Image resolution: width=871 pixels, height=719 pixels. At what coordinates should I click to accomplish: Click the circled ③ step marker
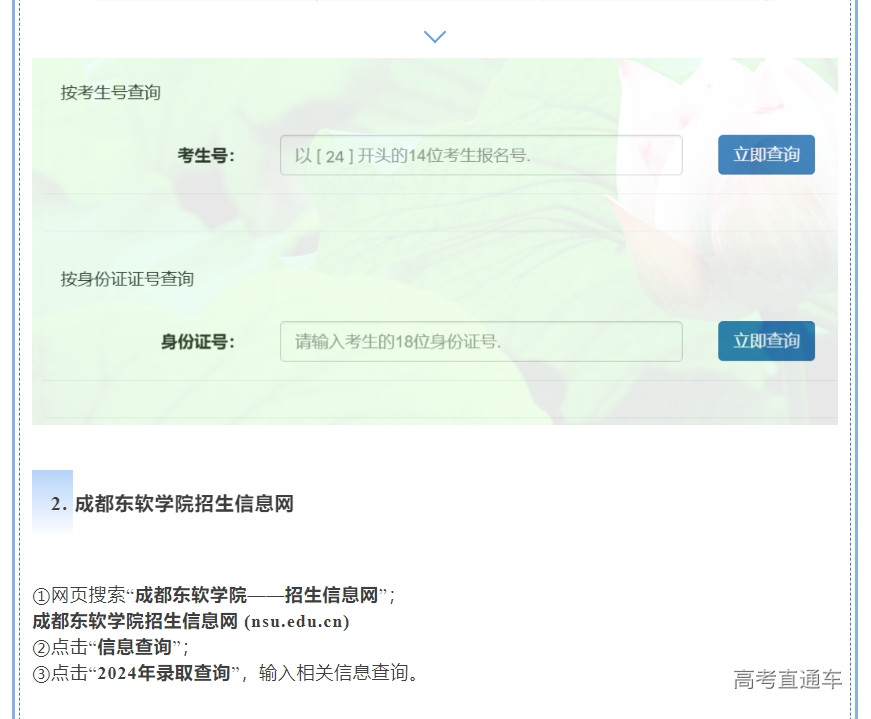41,674
